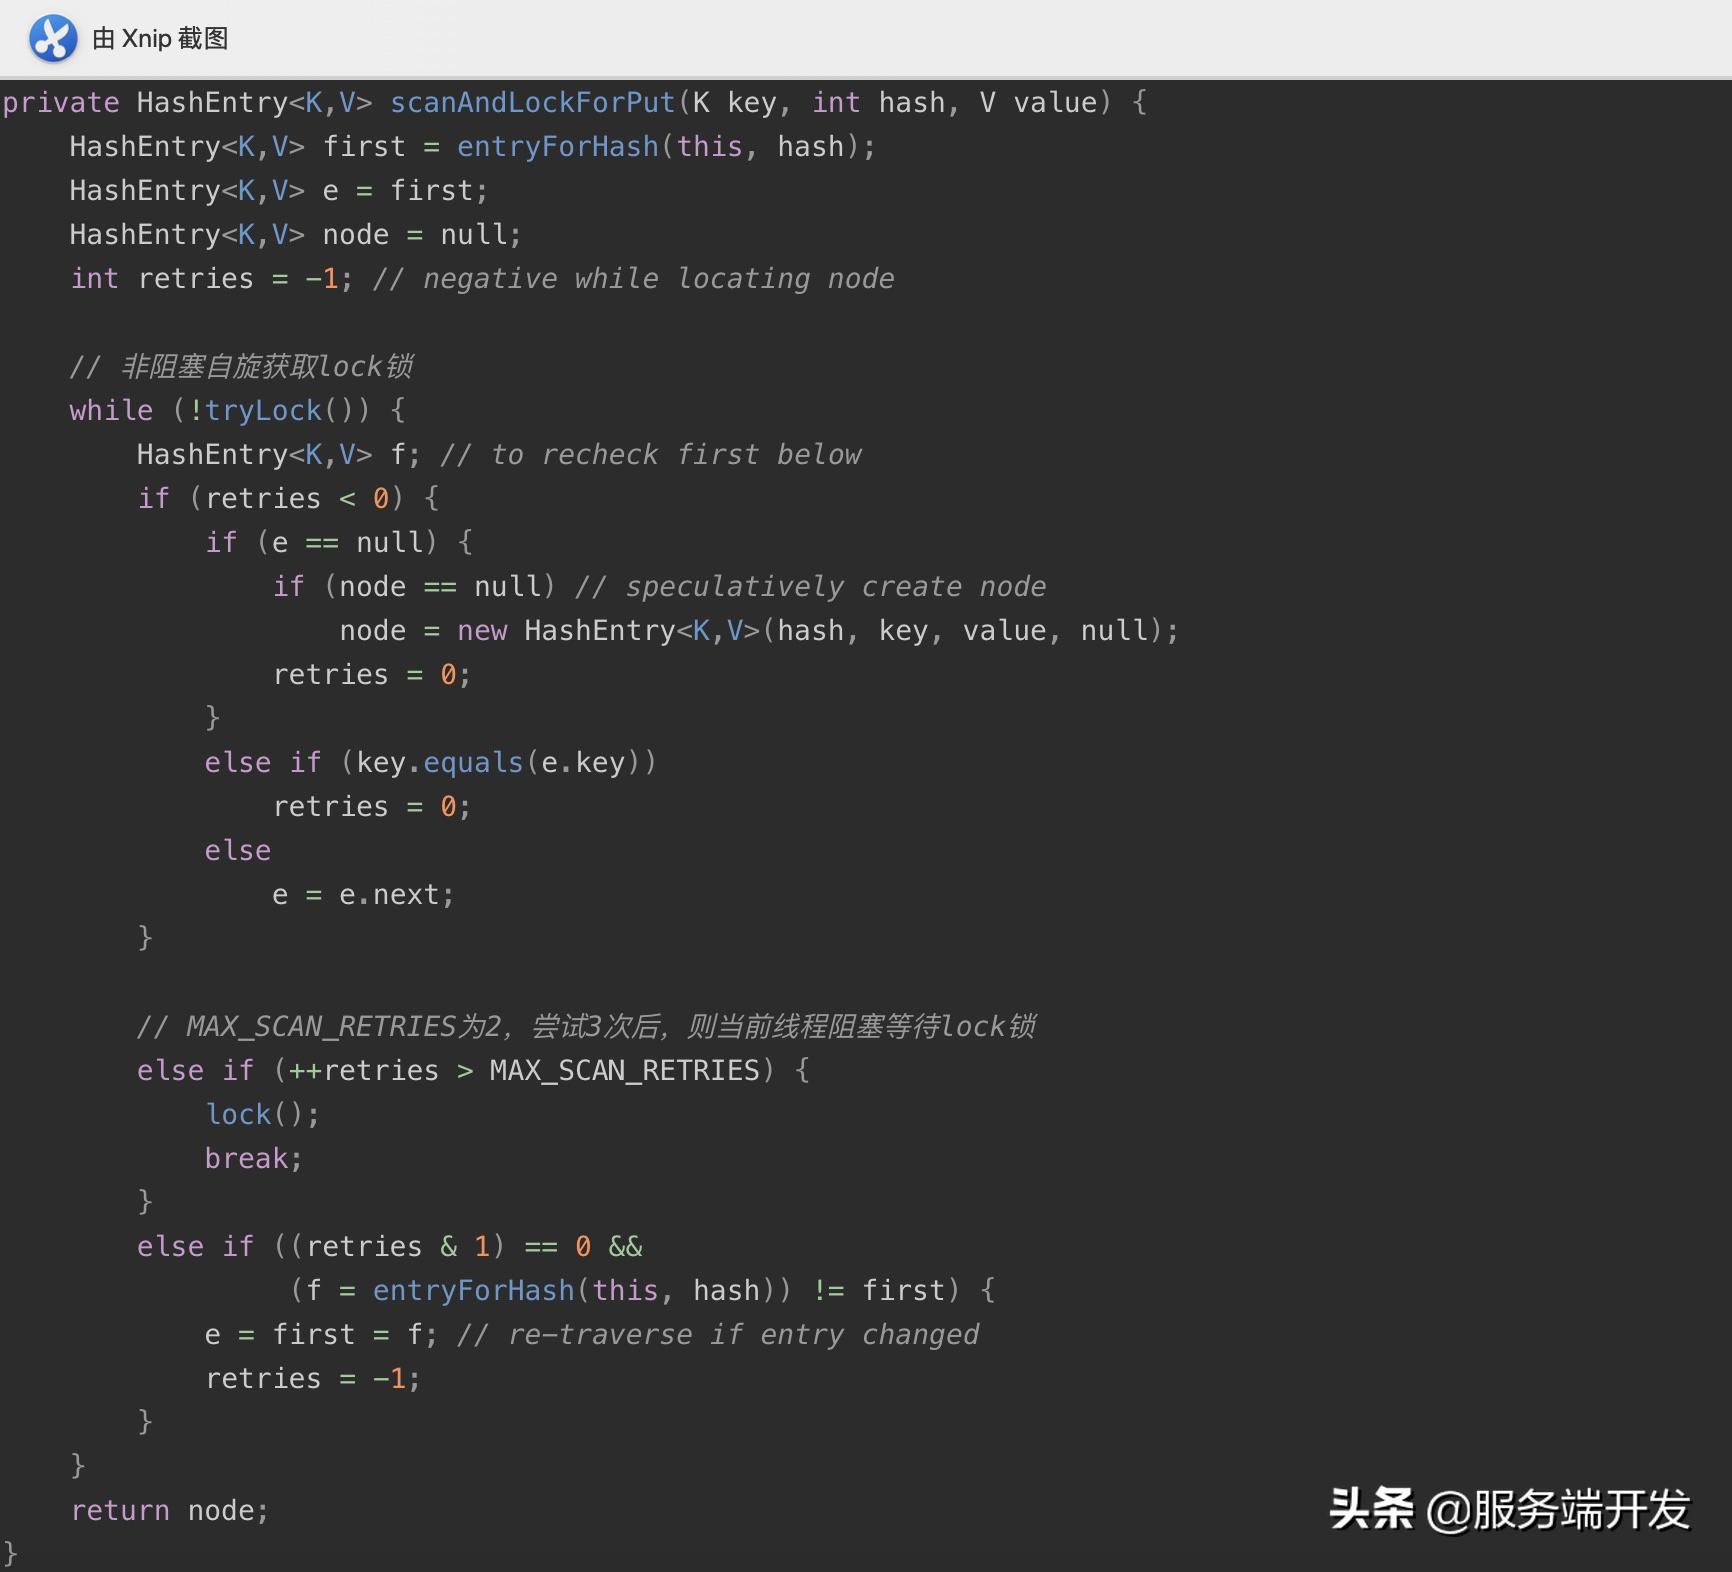
Task: Click the comment starting with MAX_SCAN_RETRIES为2
Action: point(586,1027)
